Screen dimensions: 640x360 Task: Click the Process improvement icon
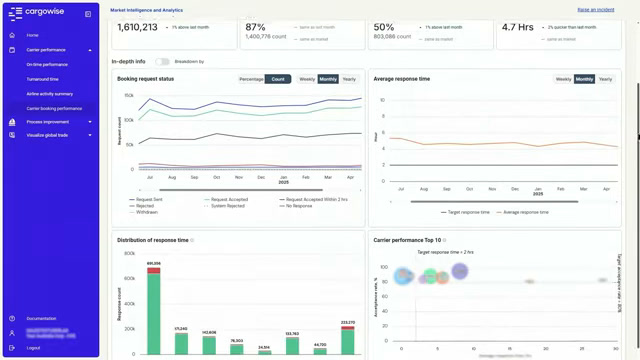pyautogui.click(x=12, y=122)
